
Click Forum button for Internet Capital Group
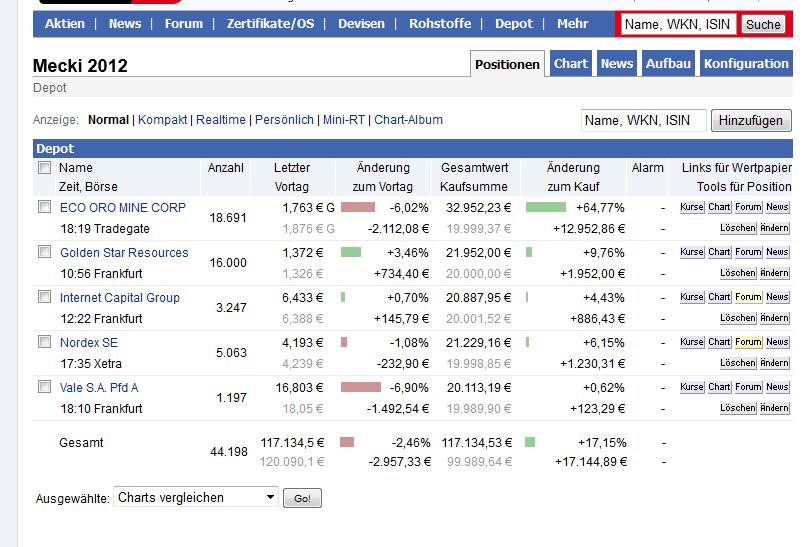[x=748, y=297]
